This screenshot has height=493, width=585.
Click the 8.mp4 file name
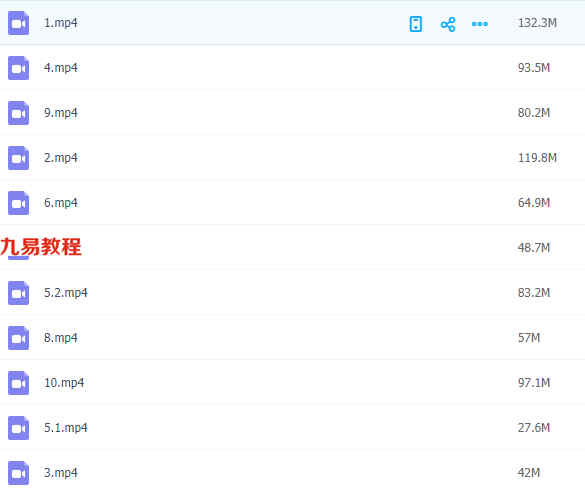pos(61,338)
